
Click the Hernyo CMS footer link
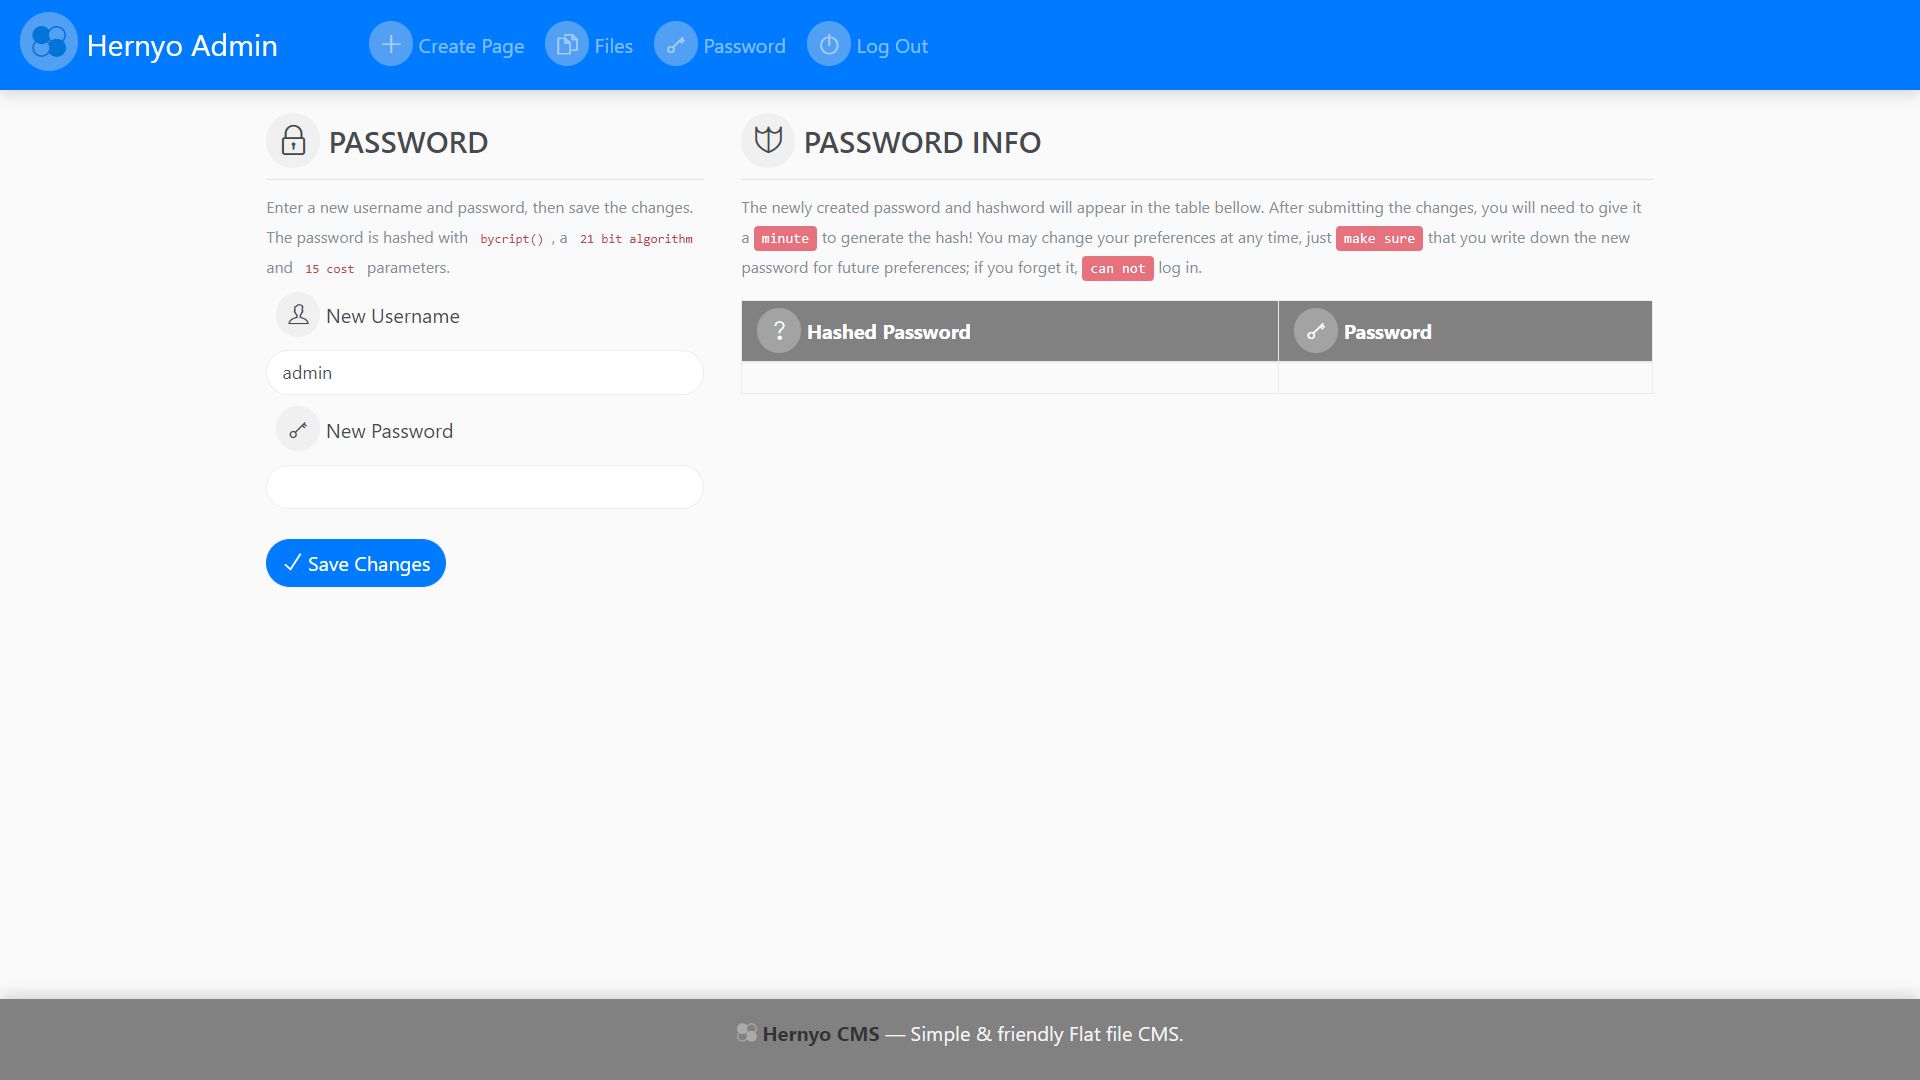tap(820, 1034)
